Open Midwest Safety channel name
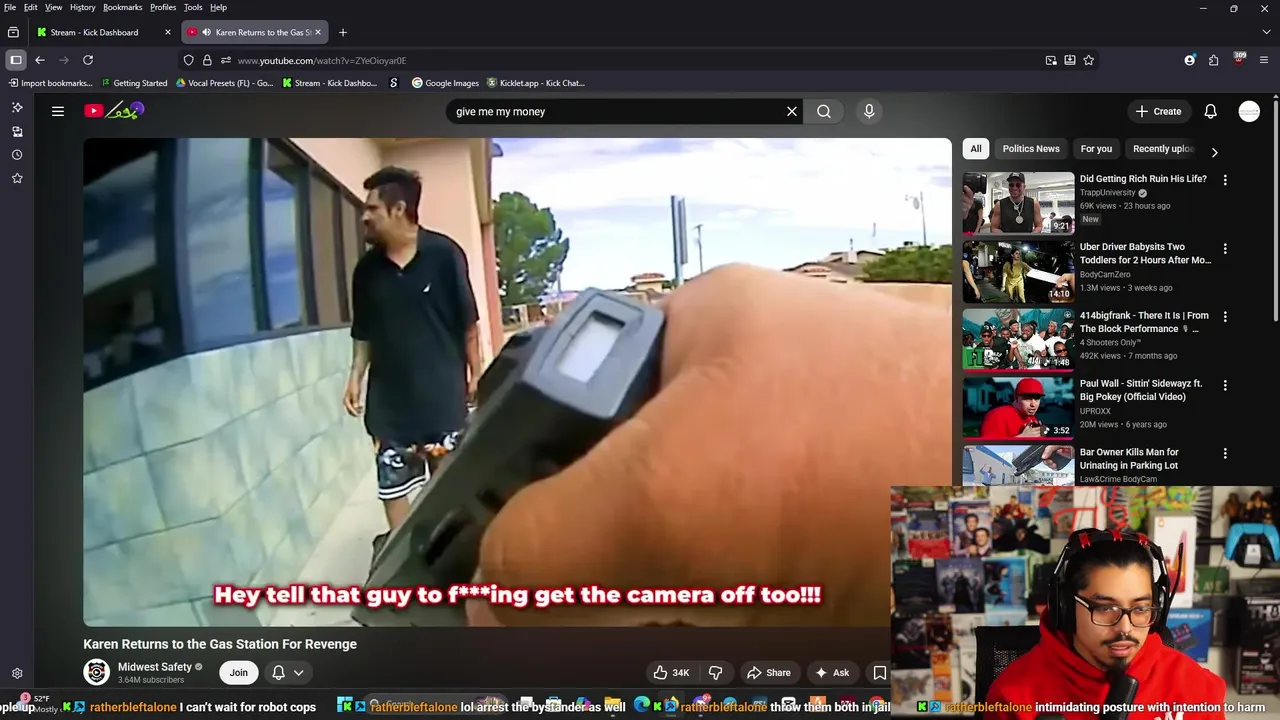The height and width of the screenshot is (720, 1280). (155, 667)
